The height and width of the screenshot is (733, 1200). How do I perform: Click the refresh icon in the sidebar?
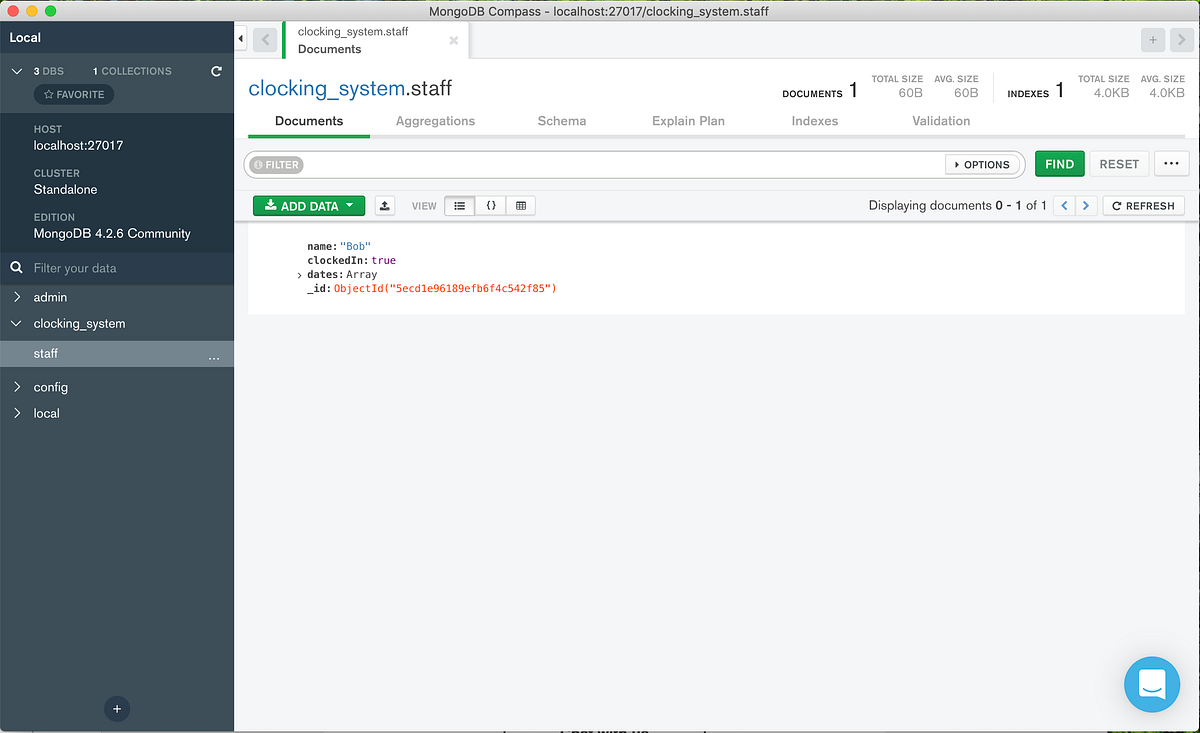point(216,71)
